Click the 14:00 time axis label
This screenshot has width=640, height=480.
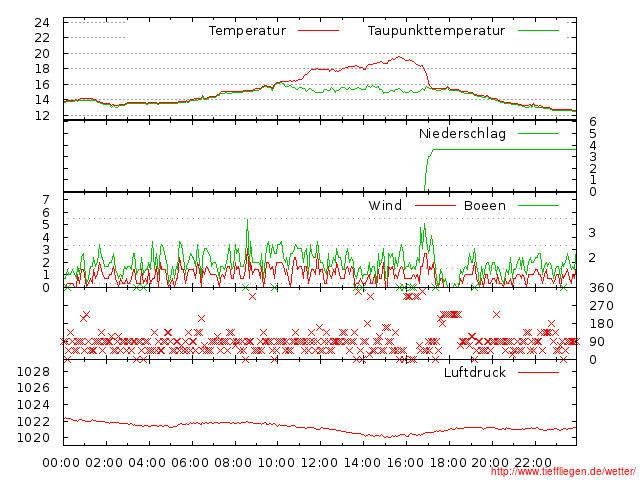(362, 463)
